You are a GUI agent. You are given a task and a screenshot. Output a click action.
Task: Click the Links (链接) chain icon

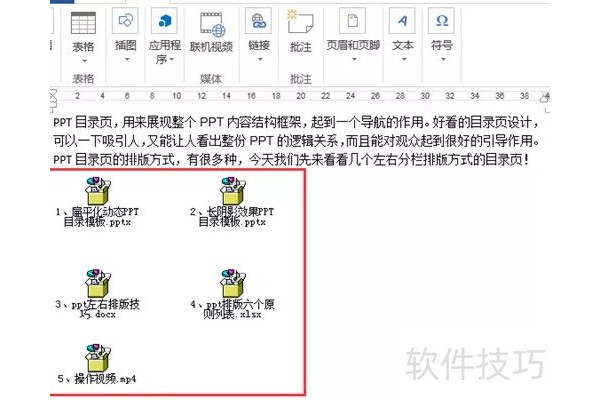[259, 20]
